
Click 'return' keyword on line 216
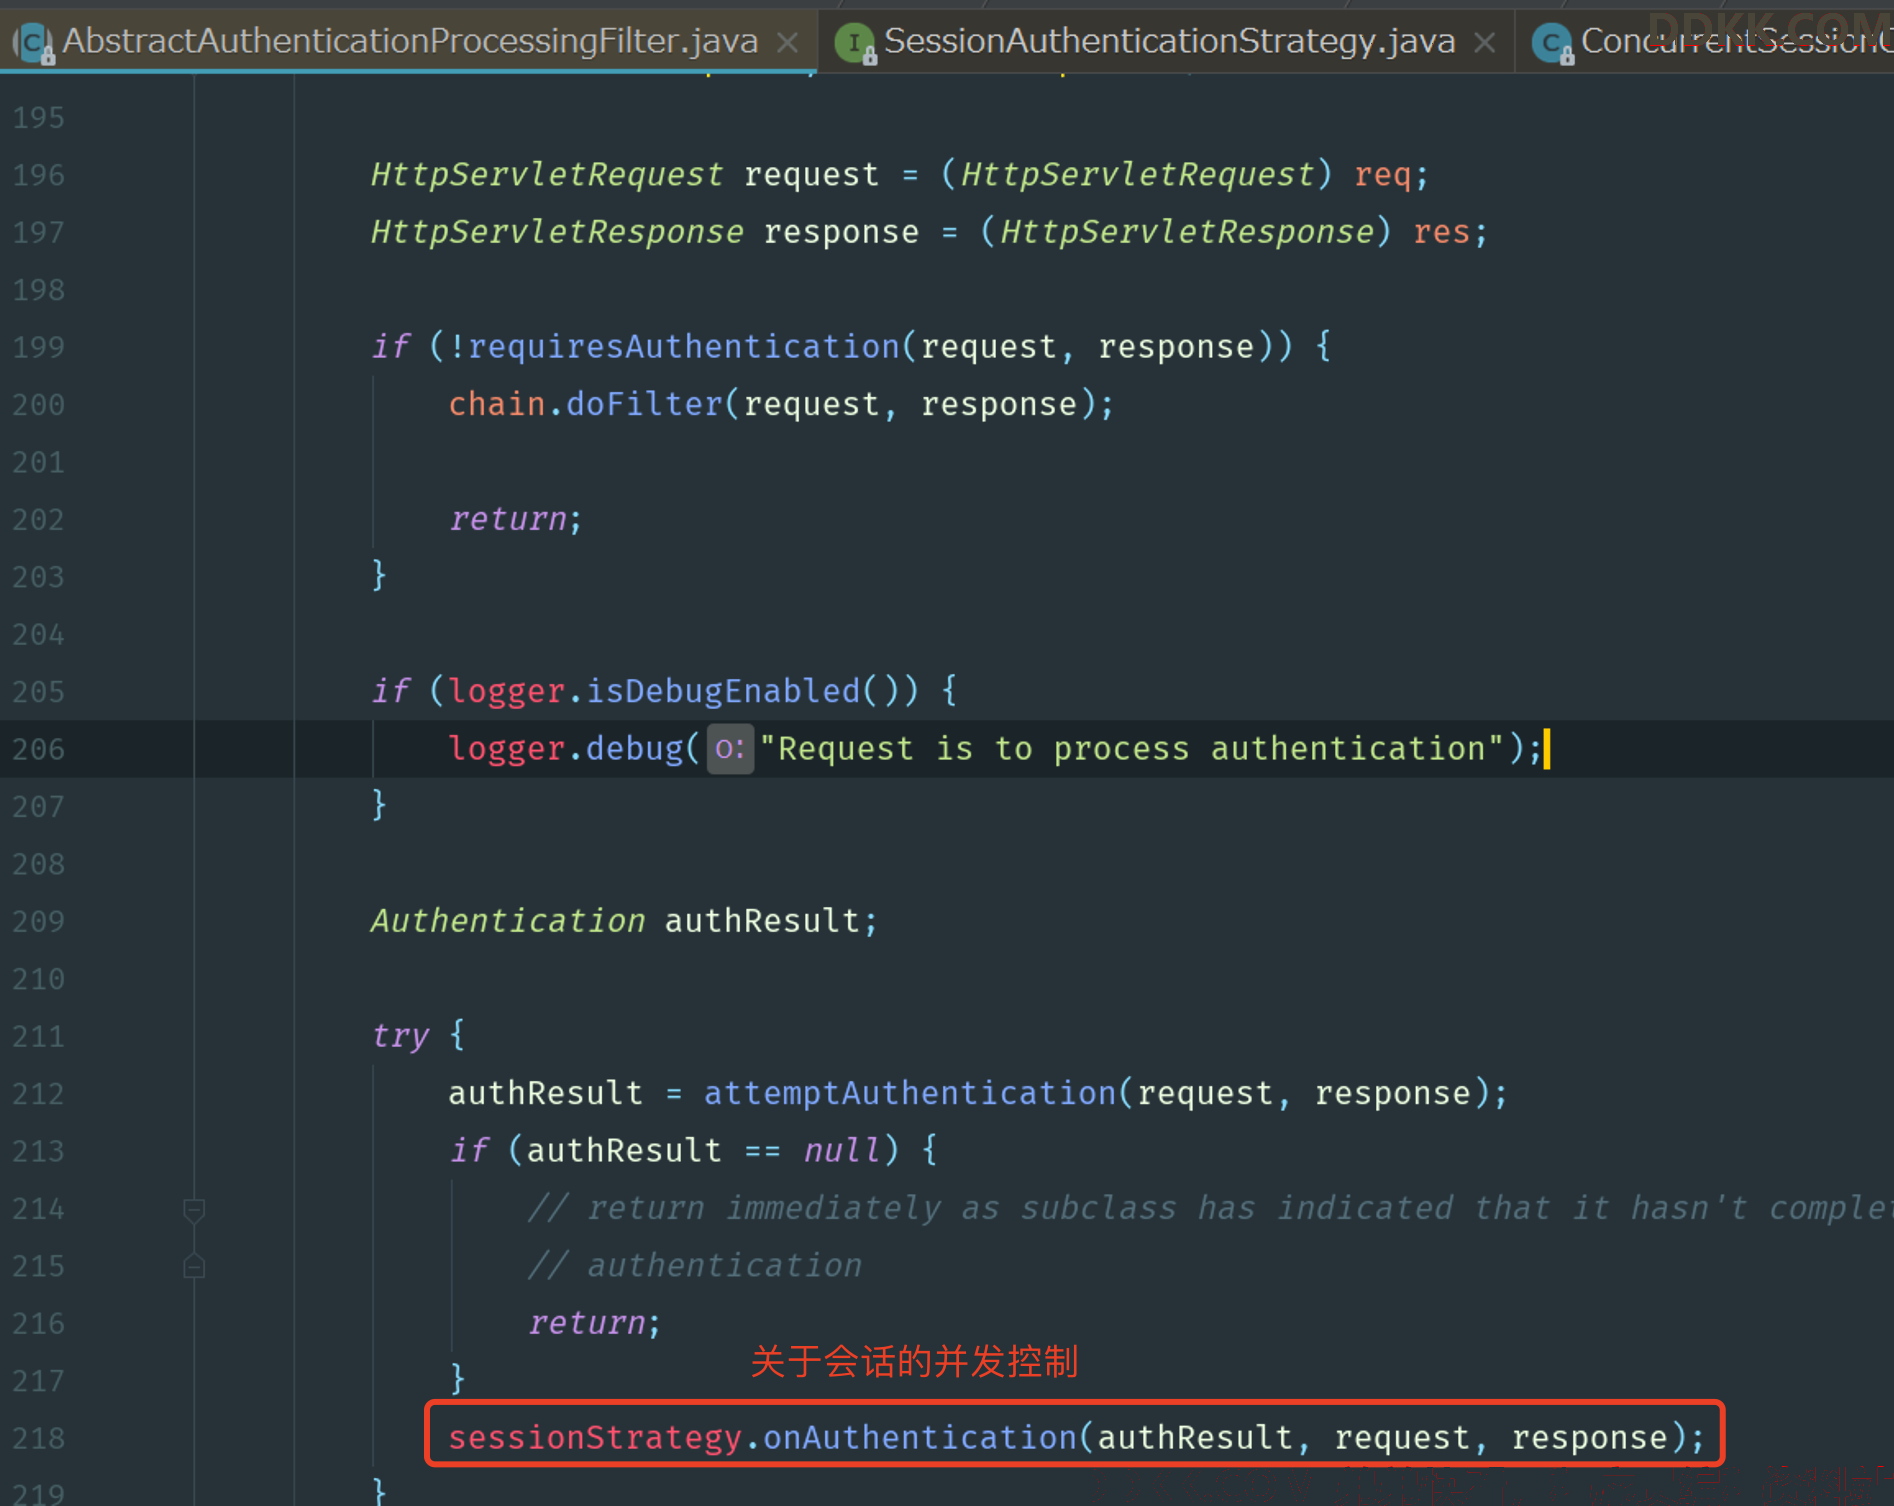[587, 1323]
